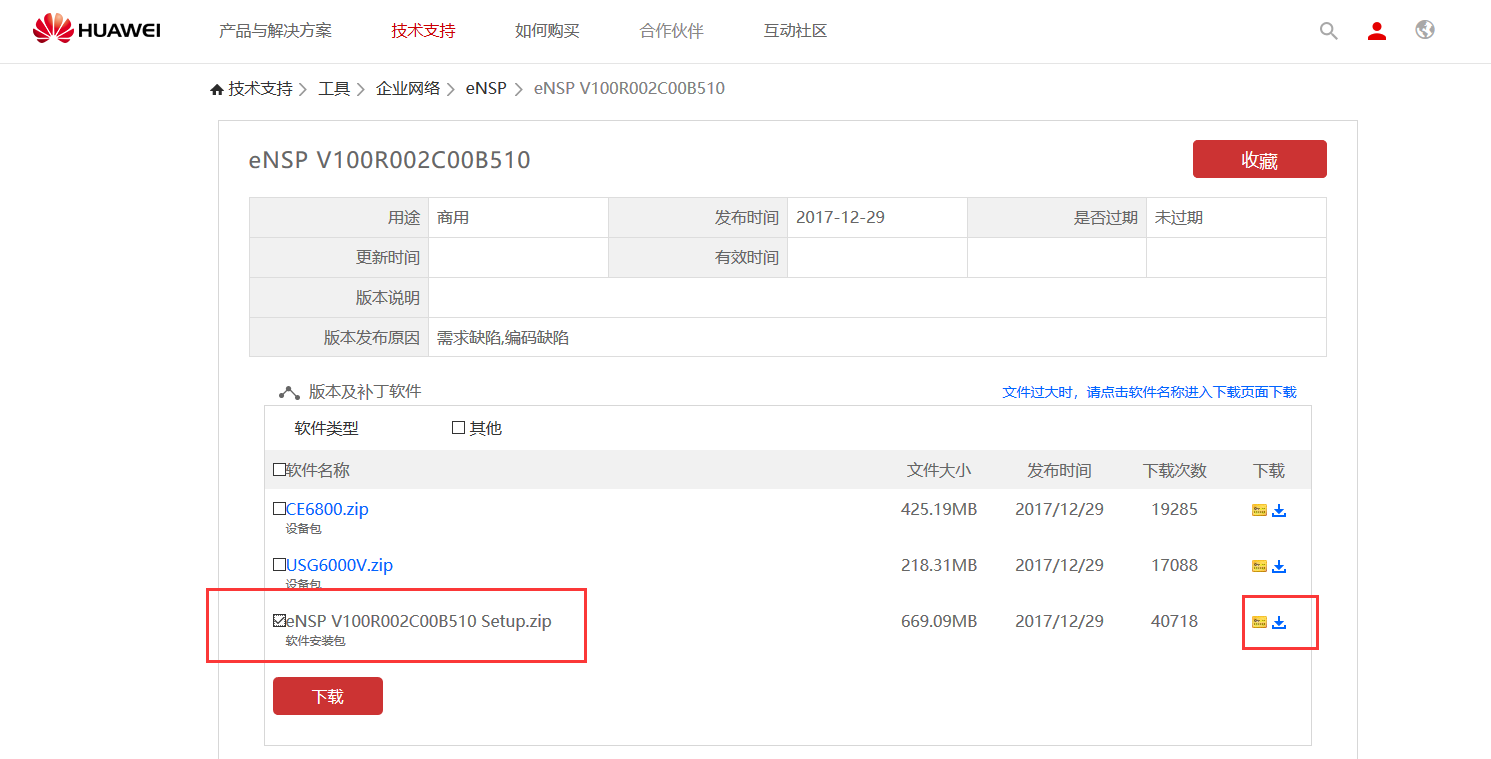Click the red 收藏 button
The image size is (1491, 759).
click(1259, 159)
